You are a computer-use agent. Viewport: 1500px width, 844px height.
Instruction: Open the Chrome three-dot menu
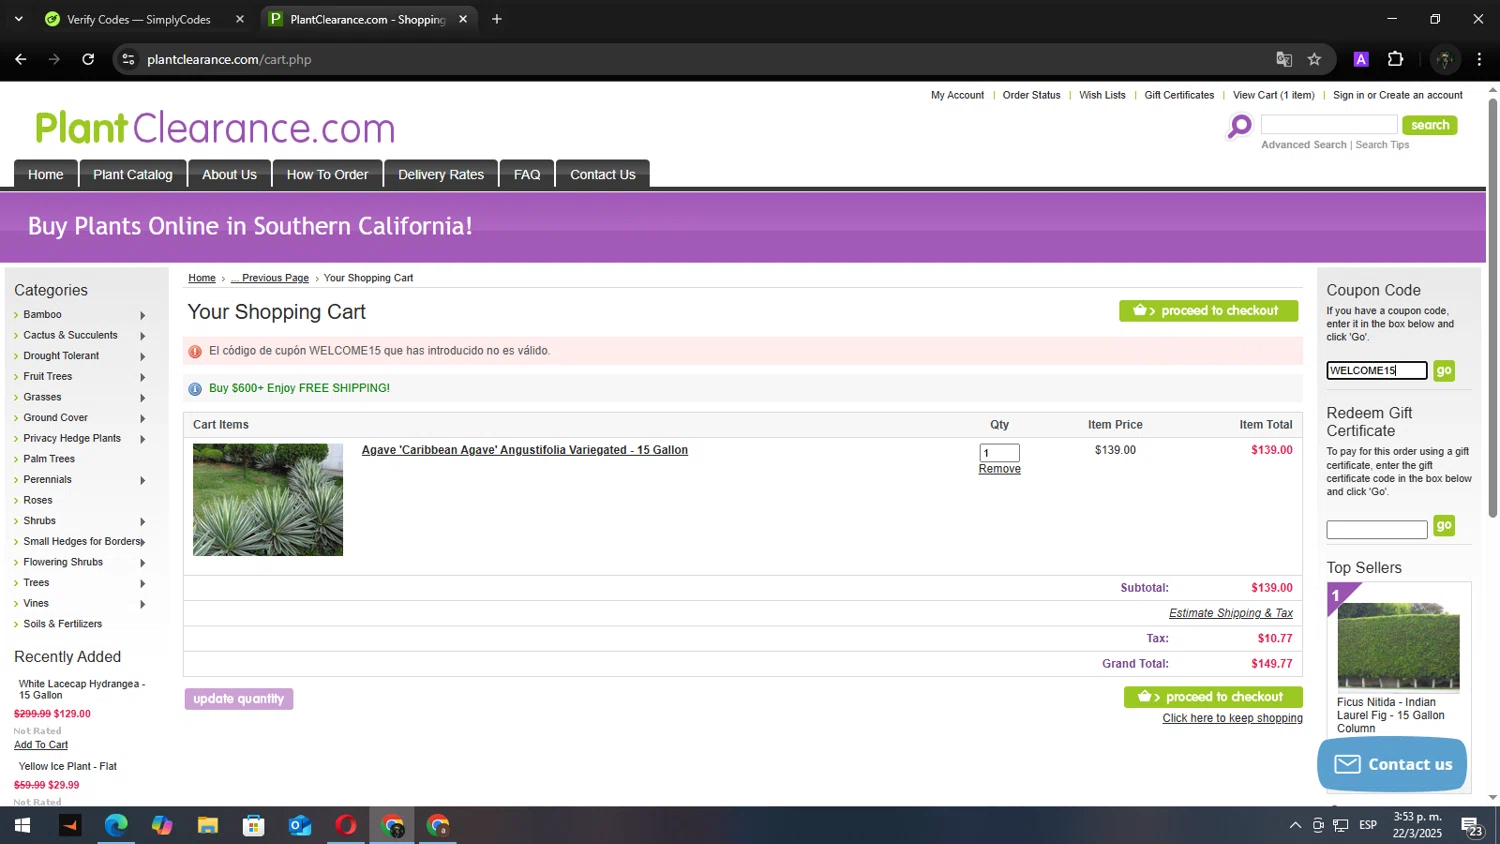1479,59
